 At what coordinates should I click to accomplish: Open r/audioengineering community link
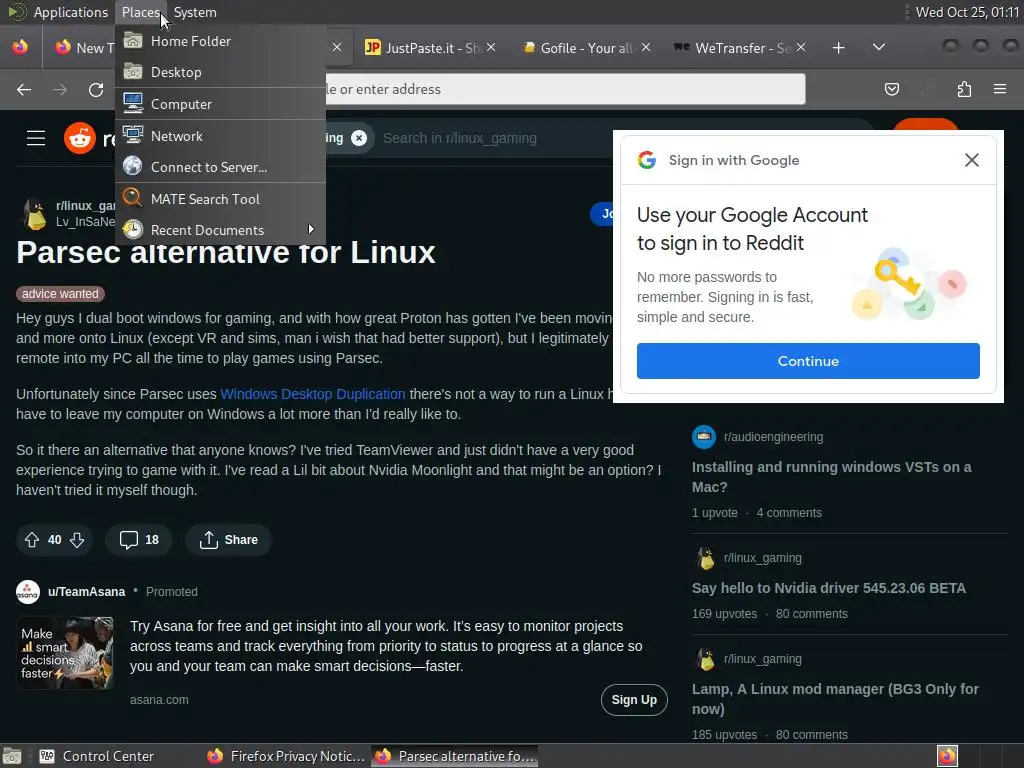[773, 437]
